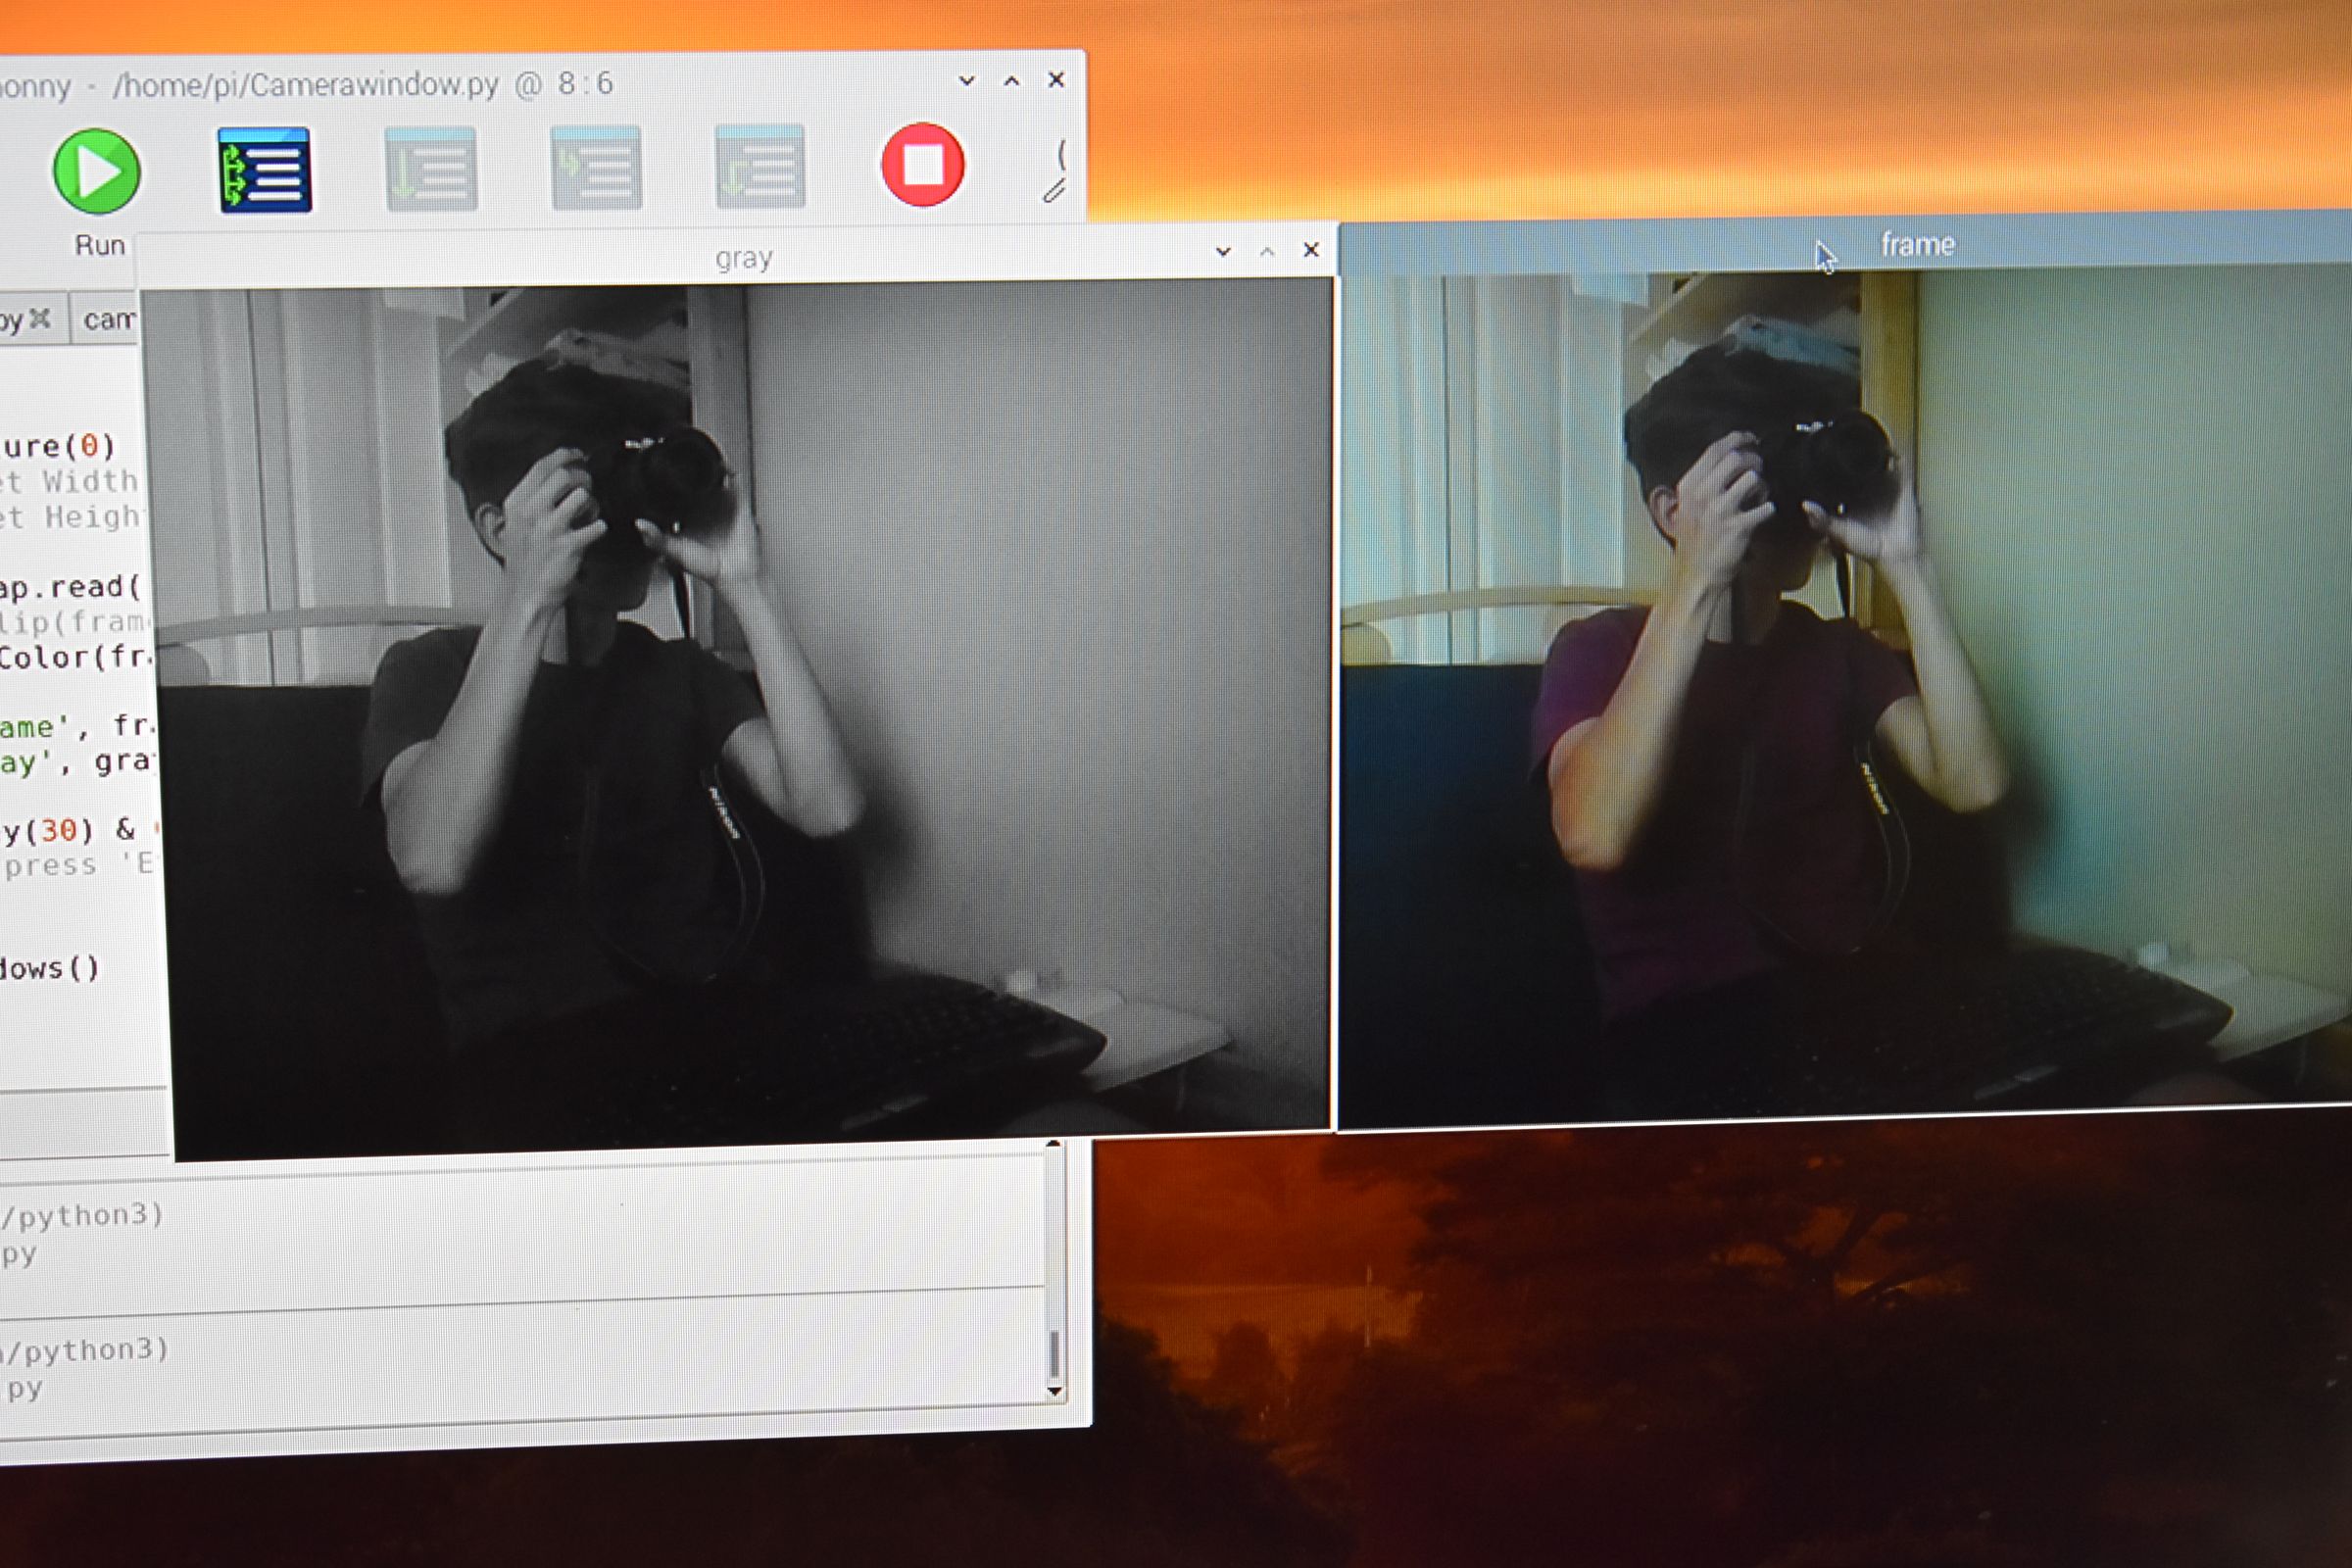Stop the program with red Stop icon
Screen dimensions: 2352x1568
click(922, 165)
